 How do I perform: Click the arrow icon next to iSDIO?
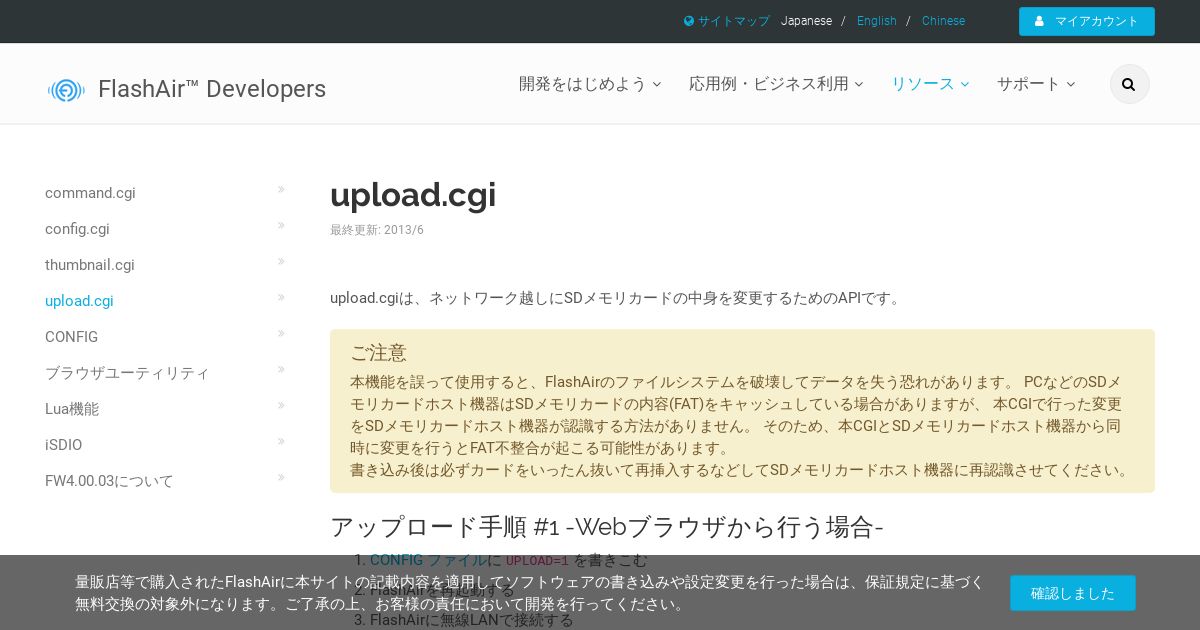tap(281, 441)
